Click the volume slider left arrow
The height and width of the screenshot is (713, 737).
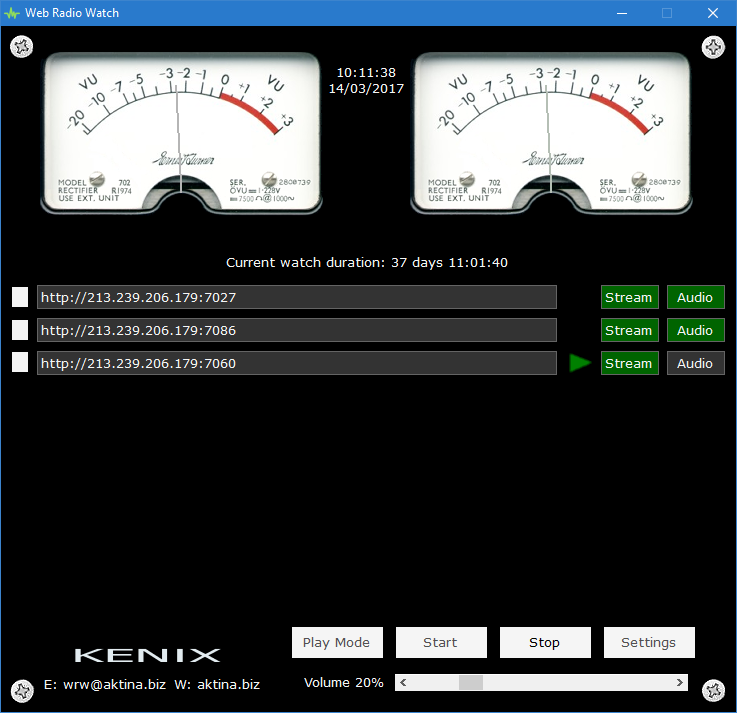click(403, 683)
